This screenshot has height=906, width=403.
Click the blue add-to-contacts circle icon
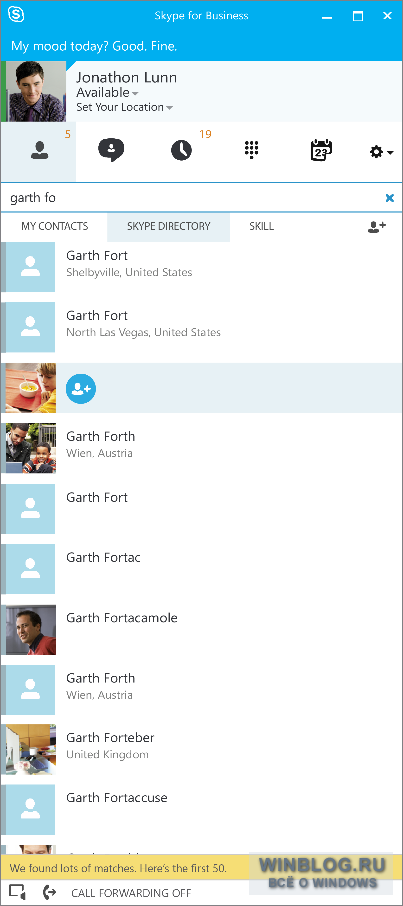81,389
